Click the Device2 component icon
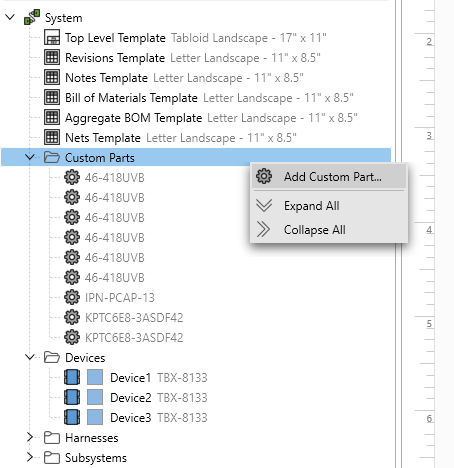This screenshot has height=468, width=454. click(72, 398)
